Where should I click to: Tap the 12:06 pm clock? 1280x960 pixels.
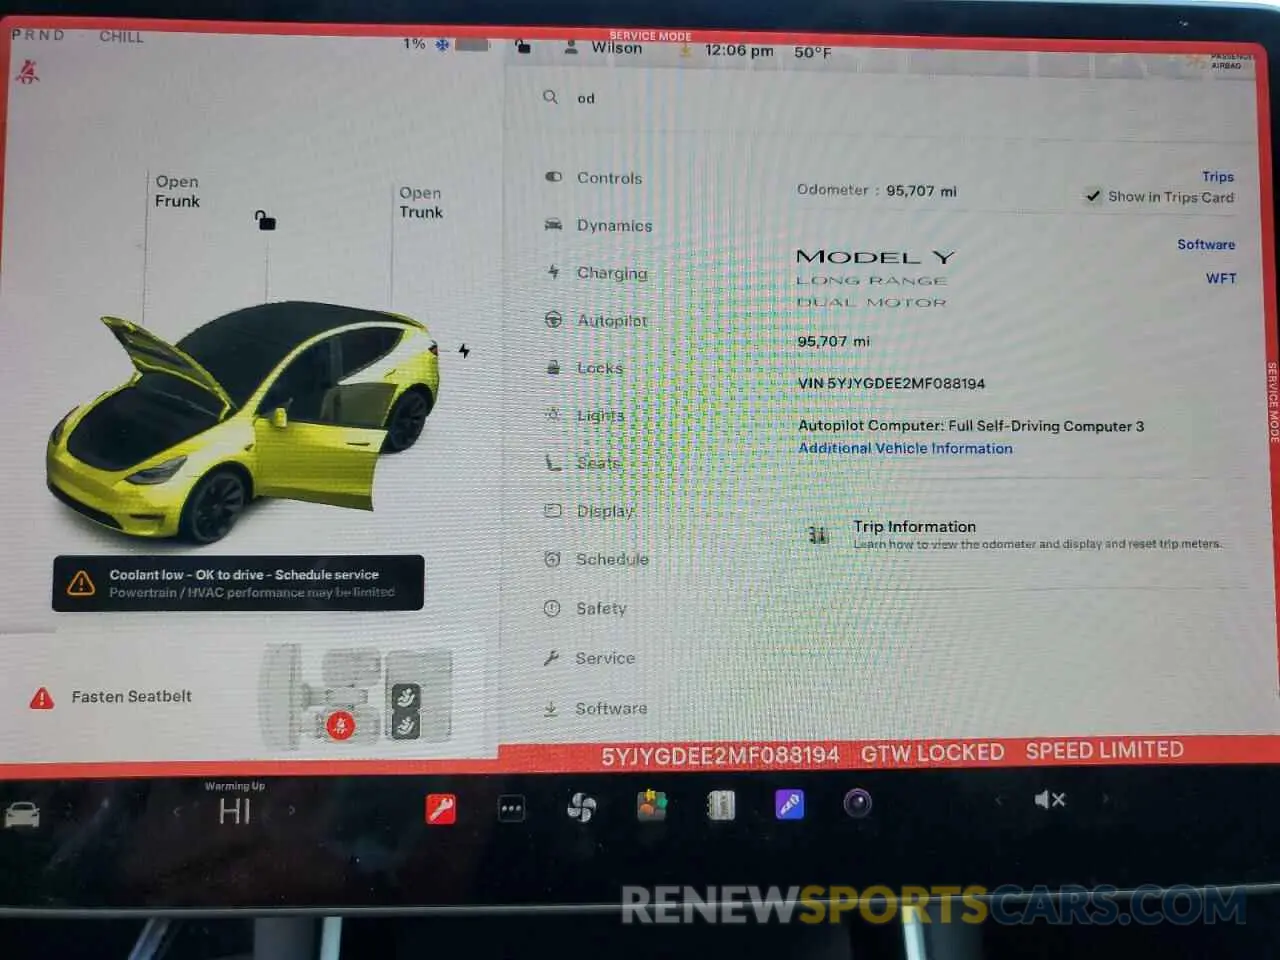[738, 50]
